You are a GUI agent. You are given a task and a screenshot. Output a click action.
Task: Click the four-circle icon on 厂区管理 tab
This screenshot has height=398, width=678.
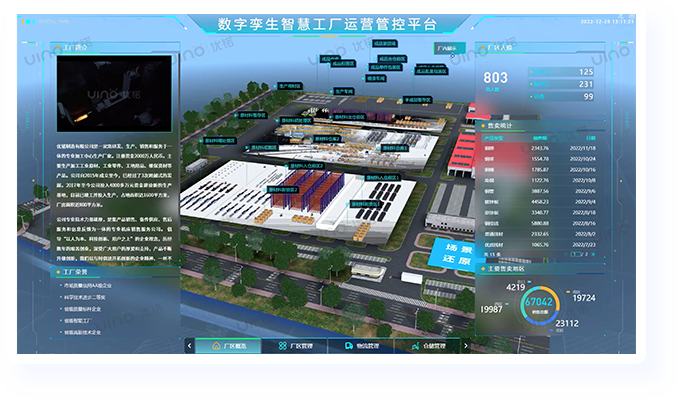click(x=282, y=346)
